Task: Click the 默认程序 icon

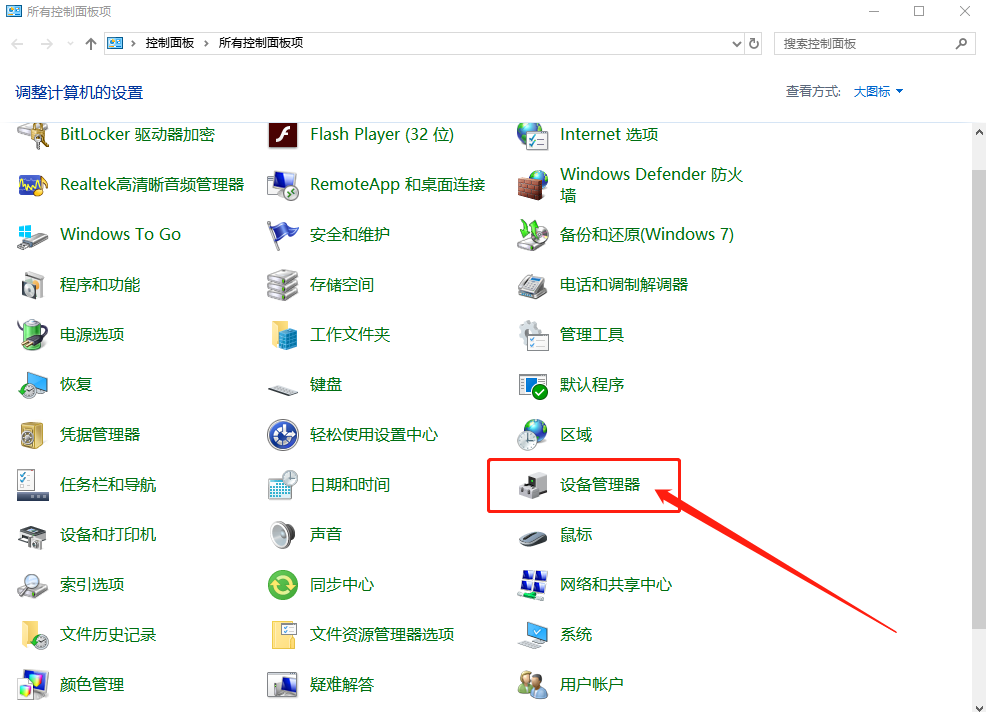Action: click(x=533, y=386)
